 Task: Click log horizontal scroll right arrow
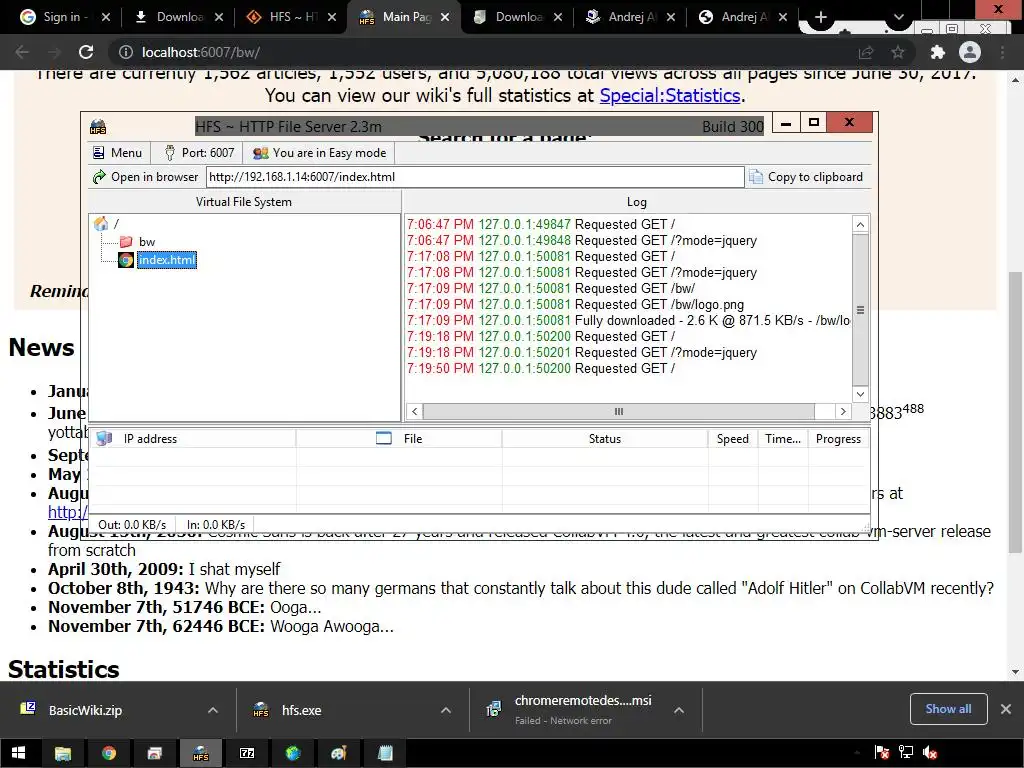pos(842,411)
